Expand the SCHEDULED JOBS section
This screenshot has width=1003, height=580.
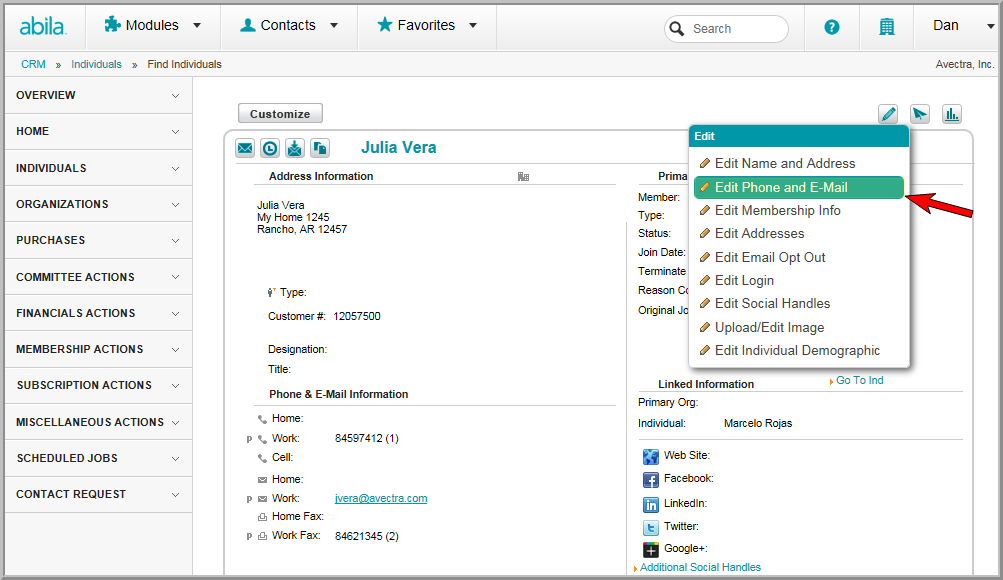99,458
